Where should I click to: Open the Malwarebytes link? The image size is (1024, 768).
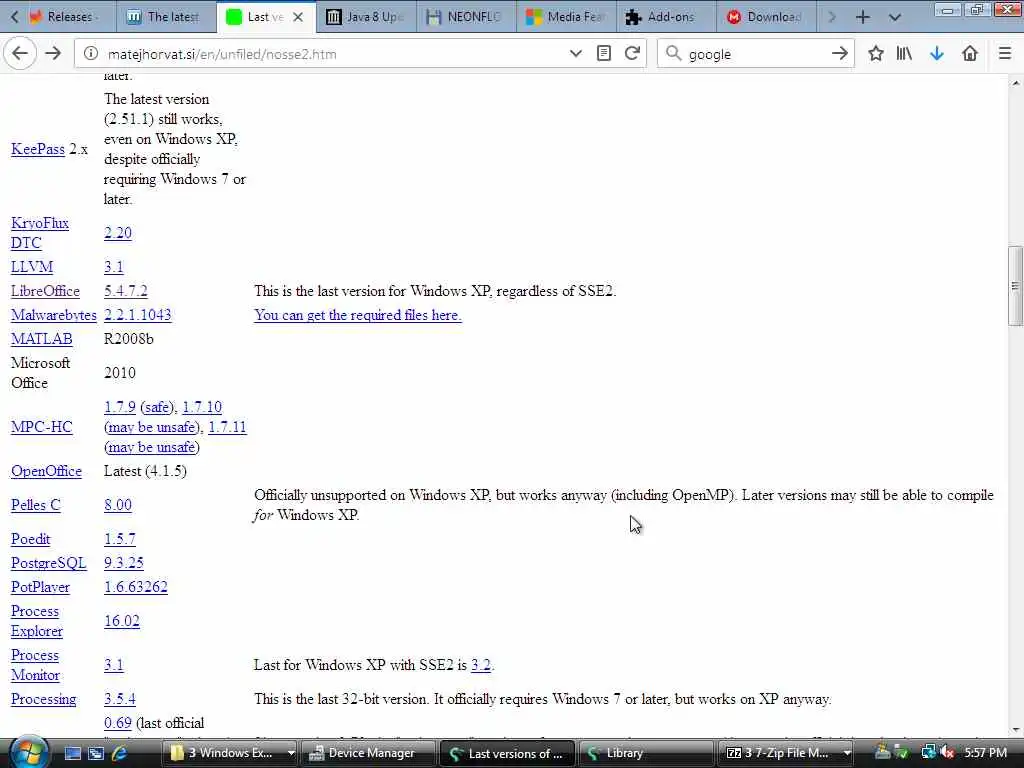[54, 315]
